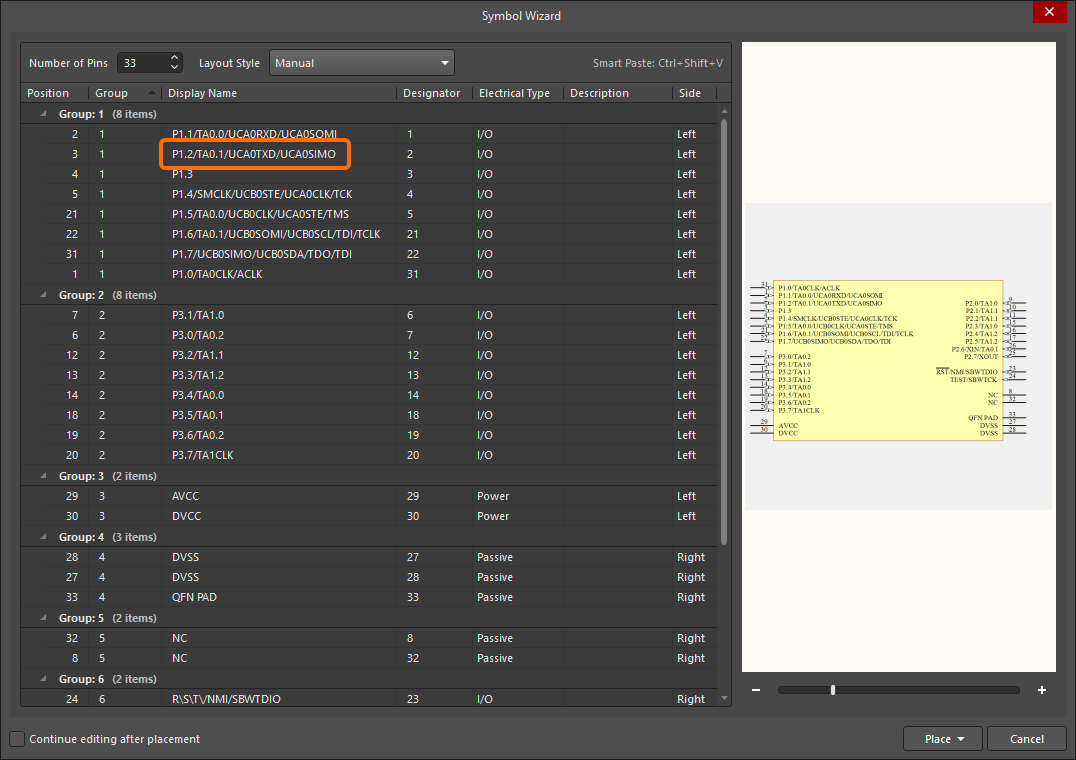Collapse the Group: 2 section

(43, 295)
